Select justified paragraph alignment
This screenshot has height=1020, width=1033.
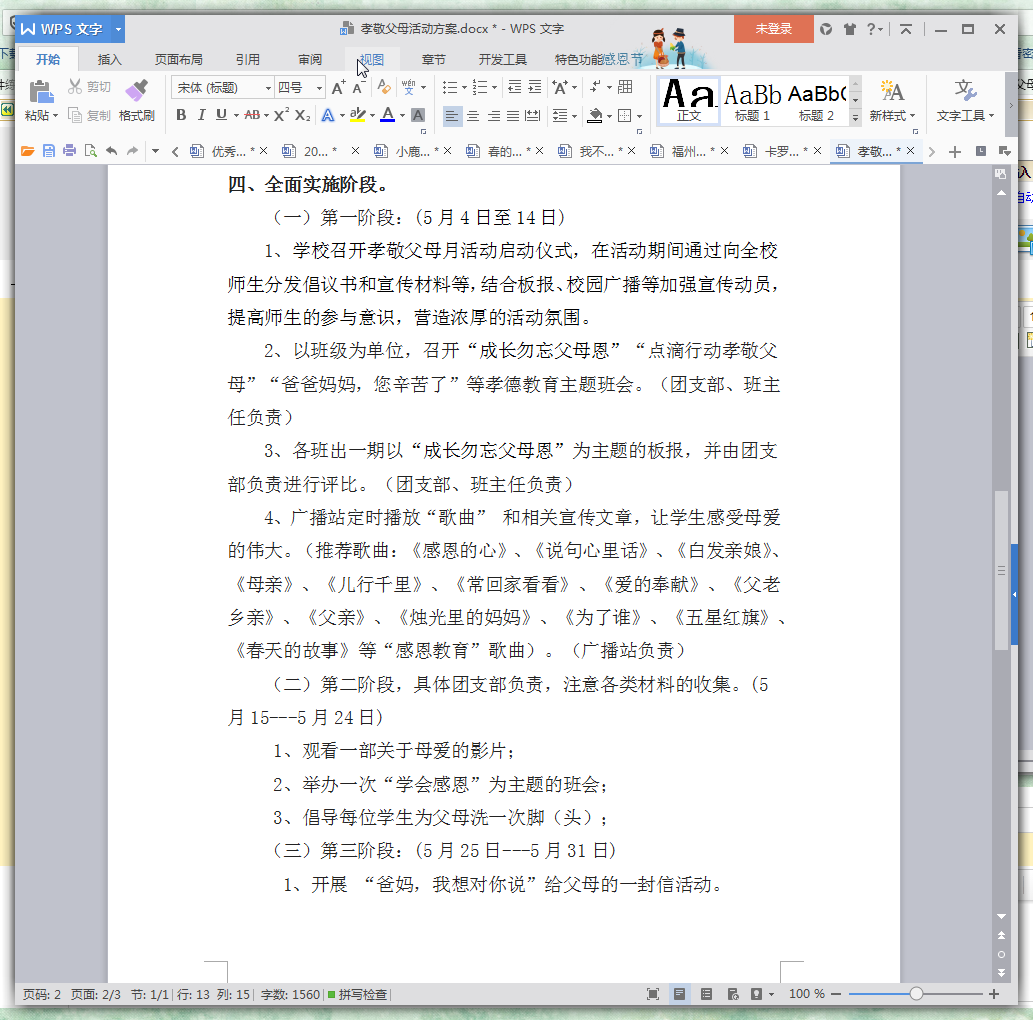click(x=513, y=116)
